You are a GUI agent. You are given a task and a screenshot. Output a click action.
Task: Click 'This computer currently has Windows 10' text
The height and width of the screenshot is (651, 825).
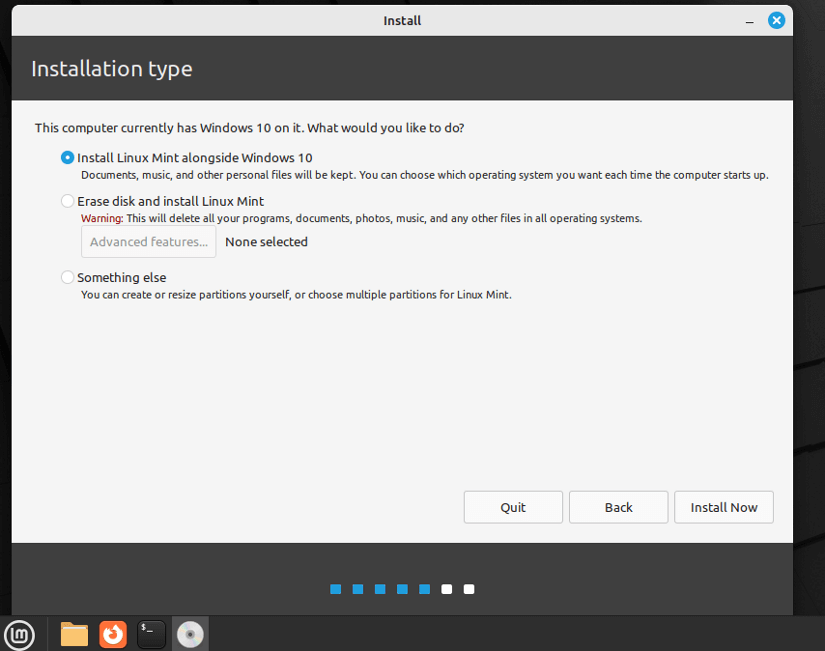point(249,128)
